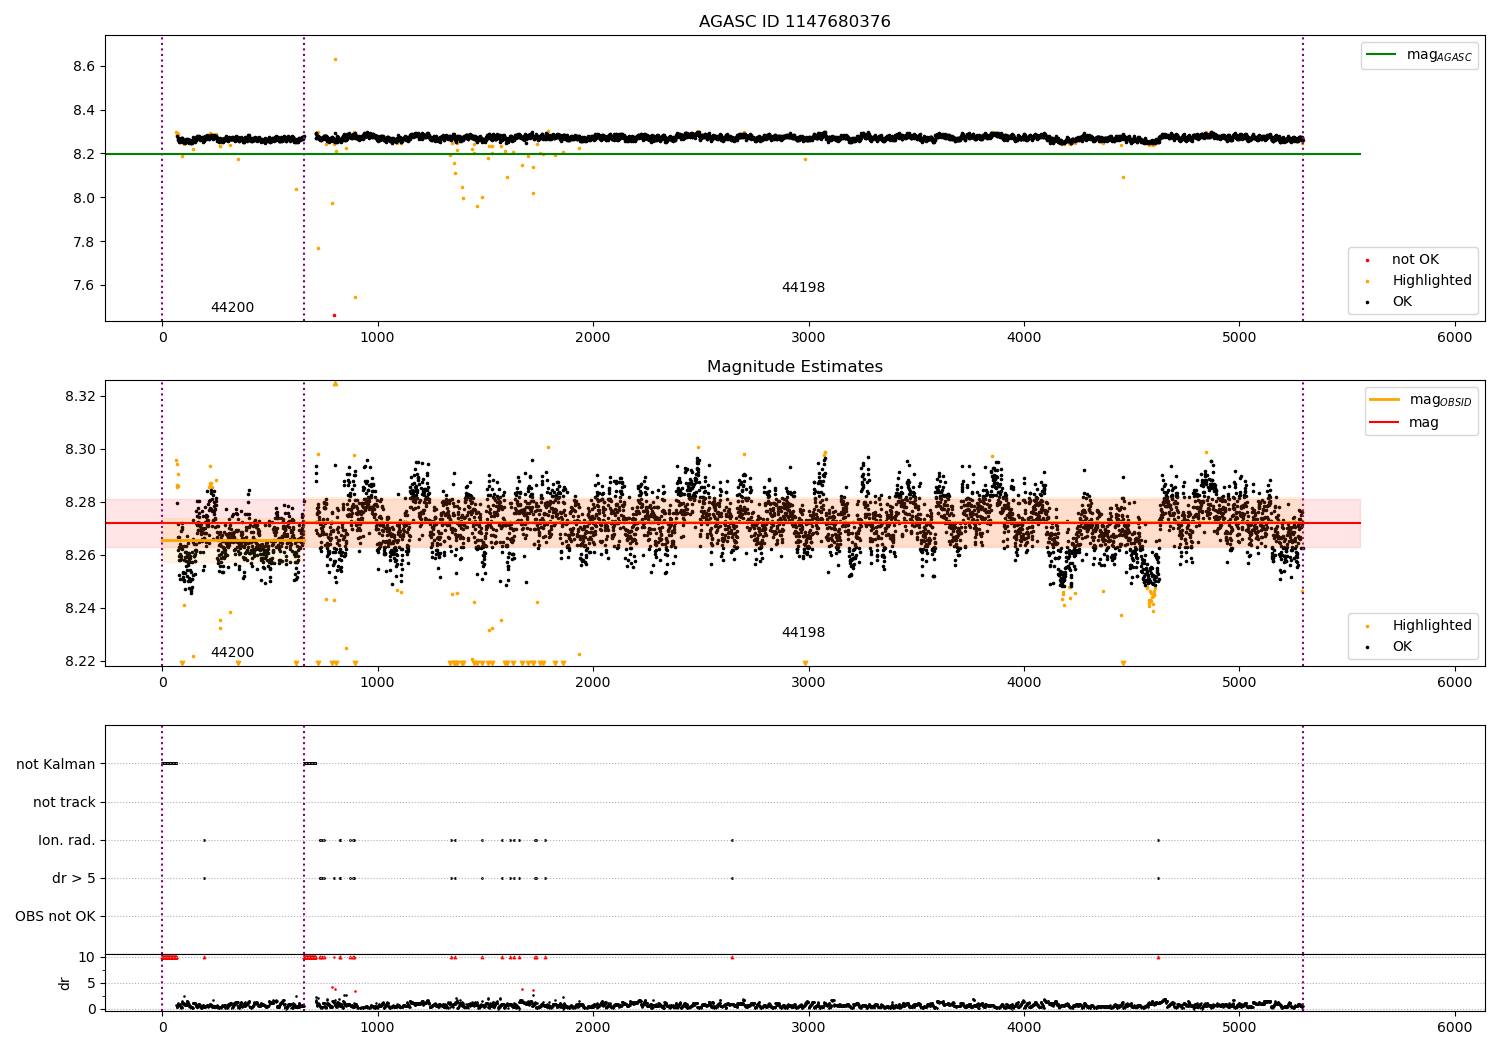Click the 'dr' axis label in bottom plot
Viewport: 1500px width, 1050px height.
click(x=64, y=983)
